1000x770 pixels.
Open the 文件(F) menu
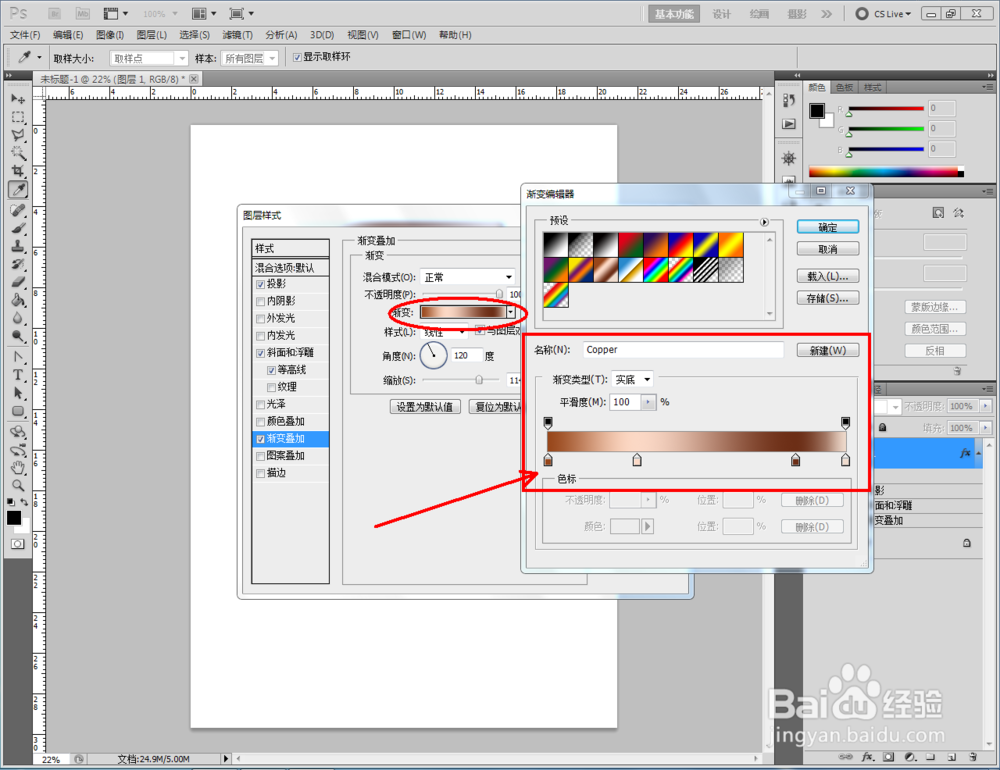(25, 35)
